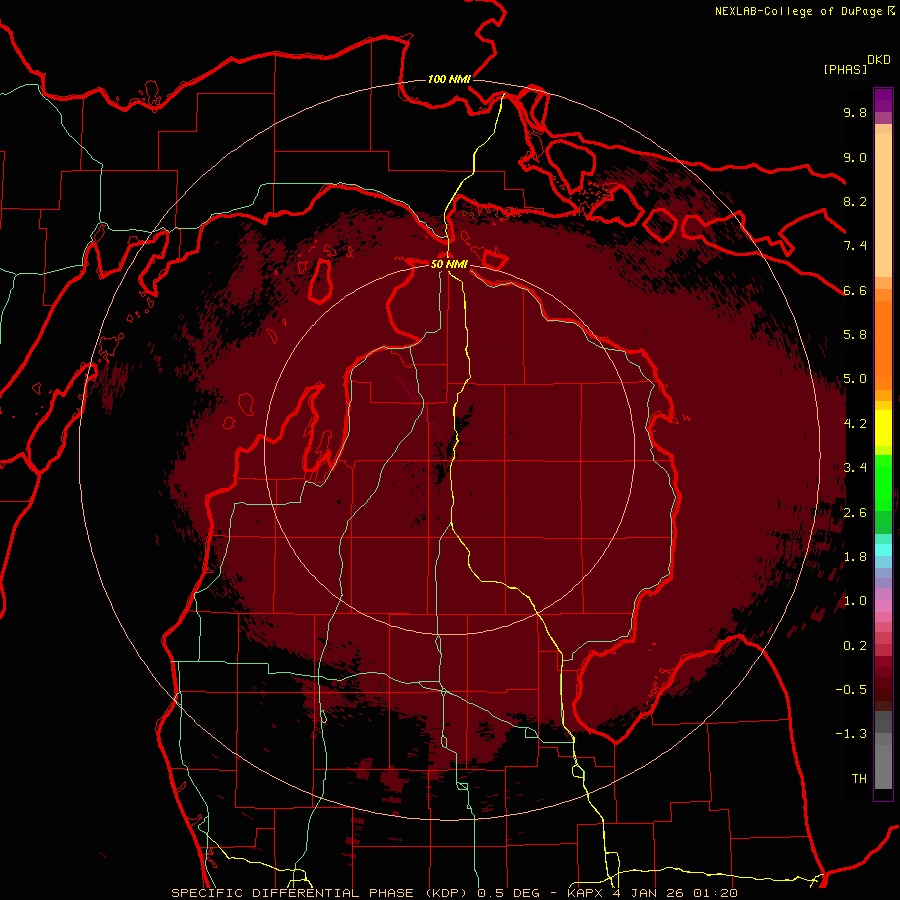900x900 pixels.
Task: Pick the pink segment of the color scale
Action: pos(883,606)
